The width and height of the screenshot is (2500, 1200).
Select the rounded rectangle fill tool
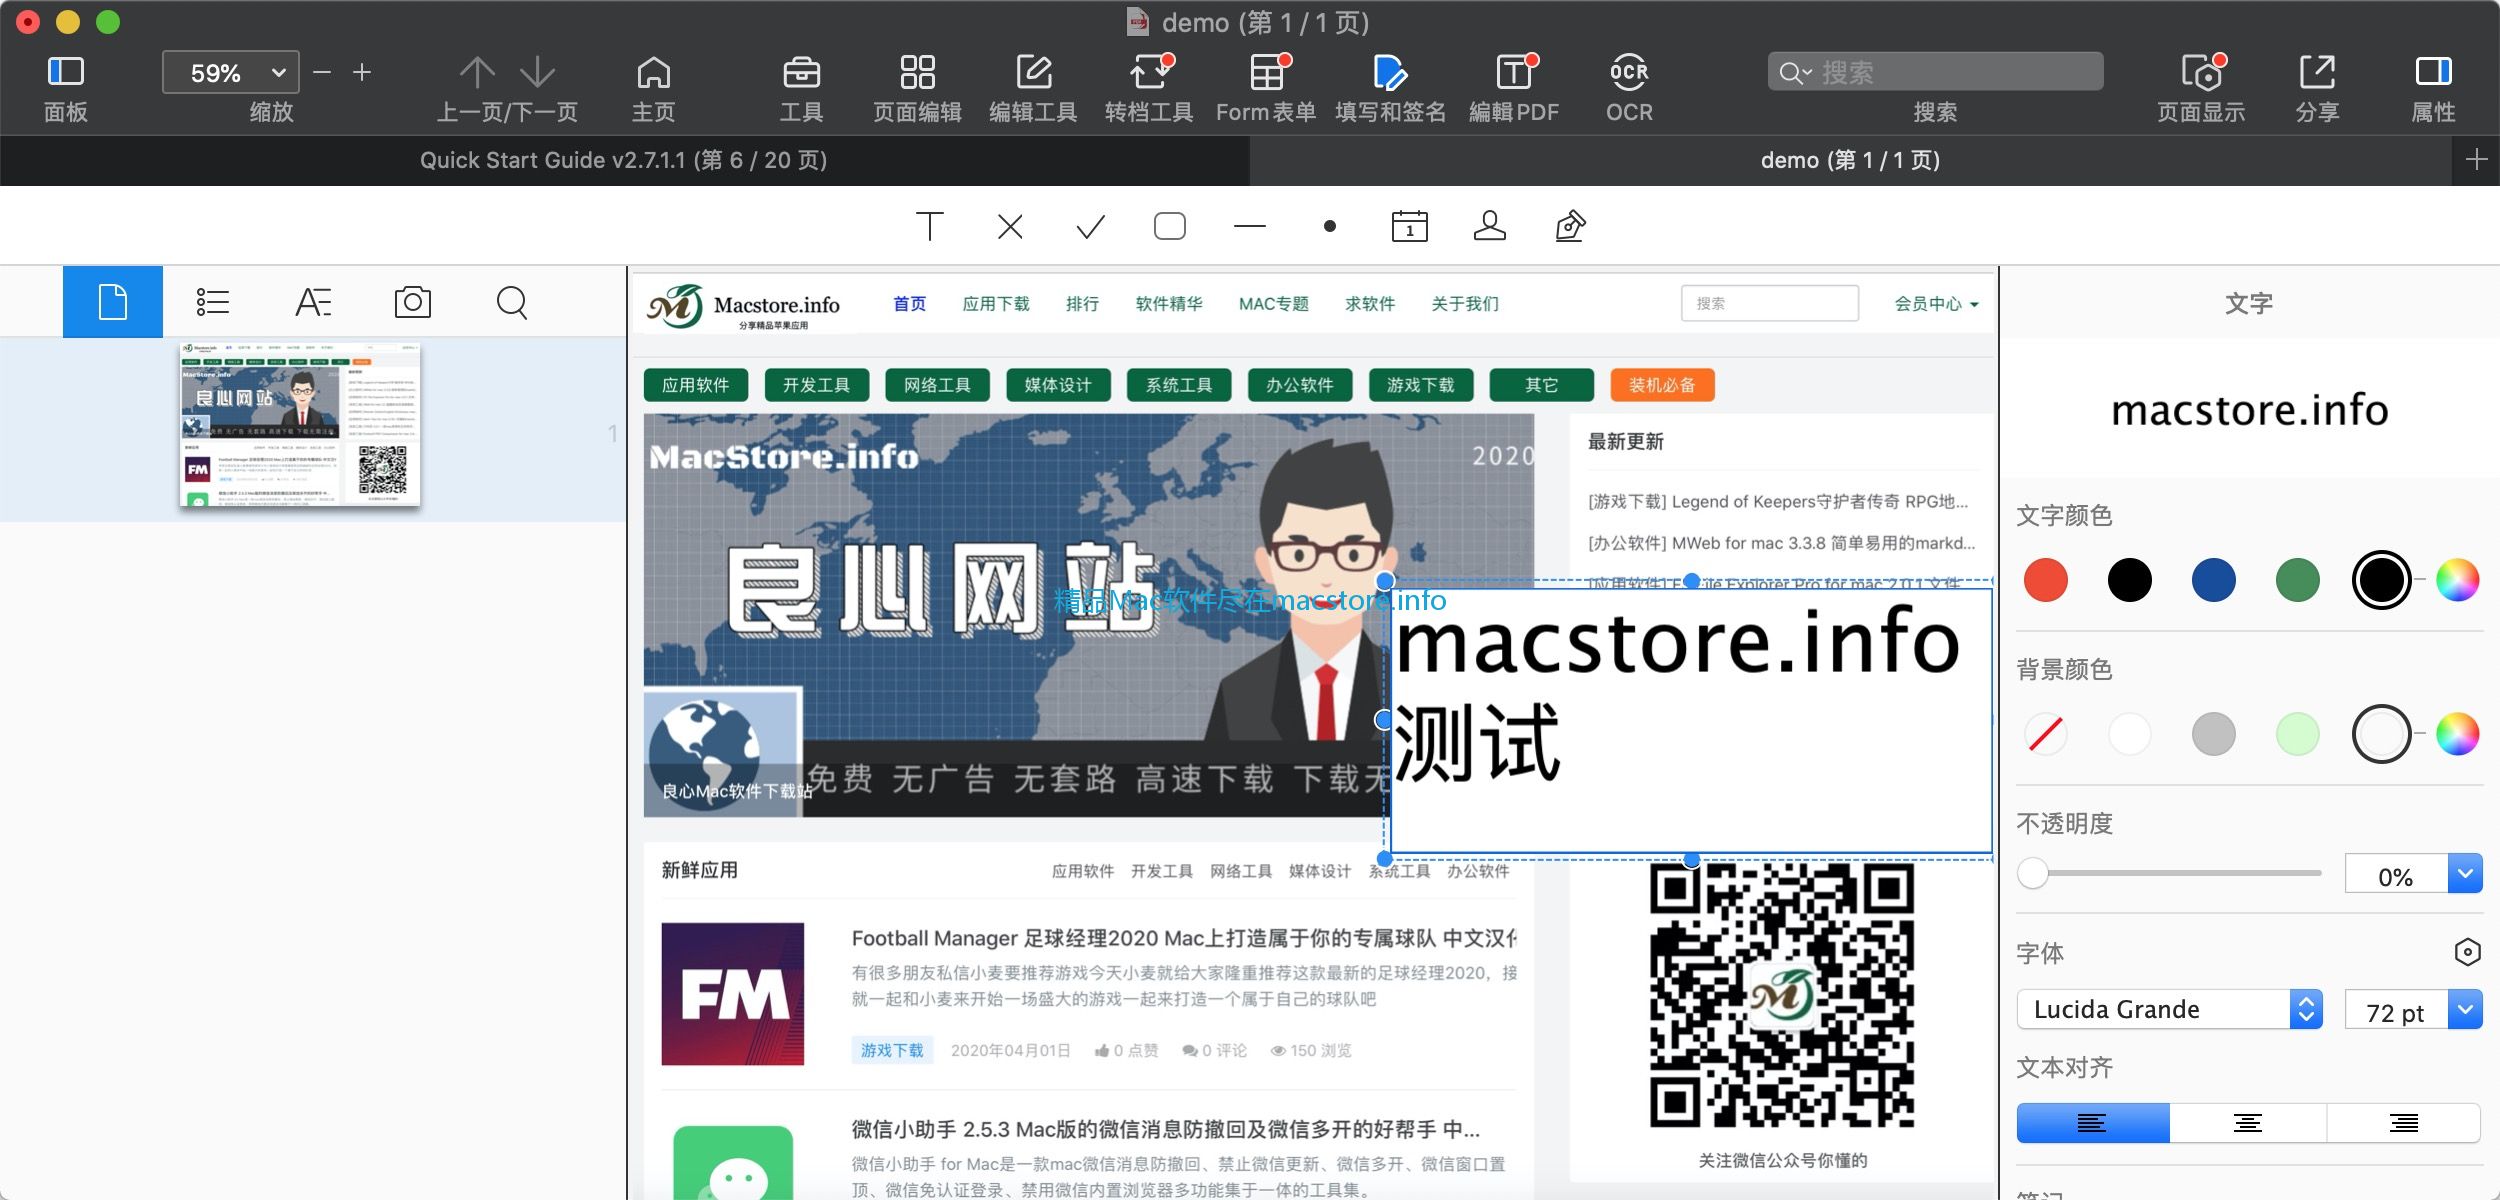1170,226
